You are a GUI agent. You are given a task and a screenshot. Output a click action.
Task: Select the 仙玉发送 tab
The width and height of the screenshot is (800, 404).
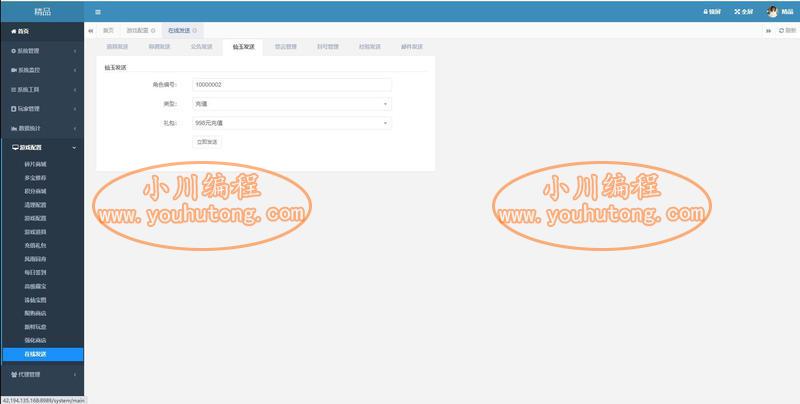click(243, 47)
